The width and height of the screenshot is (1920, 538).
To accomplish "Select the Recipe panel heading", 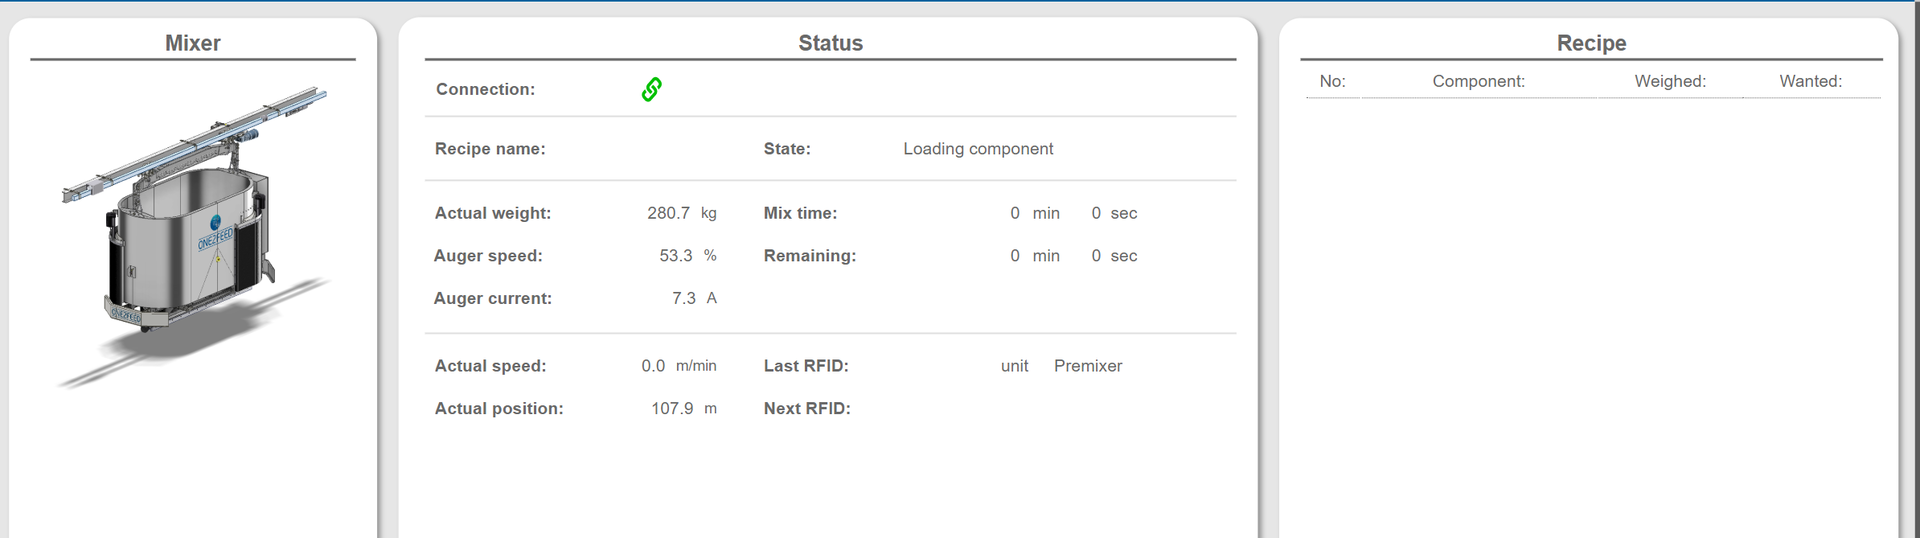I will tap(1591, 43).
